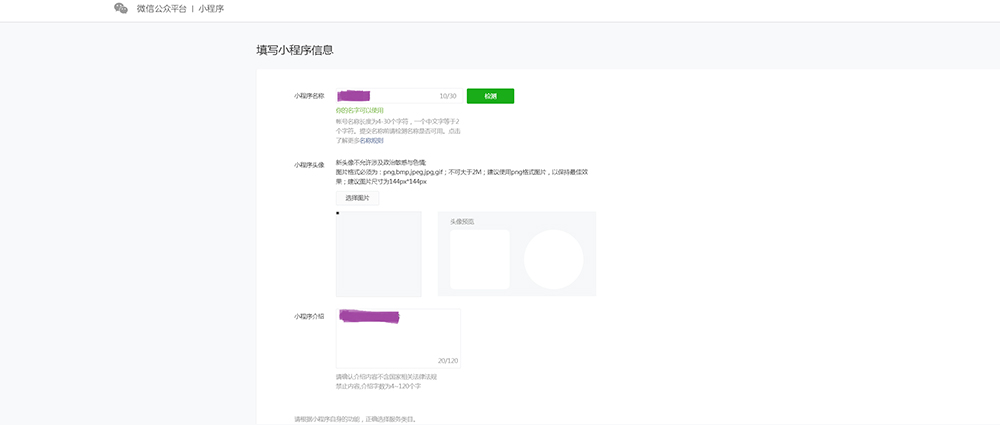The height and width of the screenshot is (425, 1000).
Task: Click the WeChat logo icon in header
Action: click(121, 8)
